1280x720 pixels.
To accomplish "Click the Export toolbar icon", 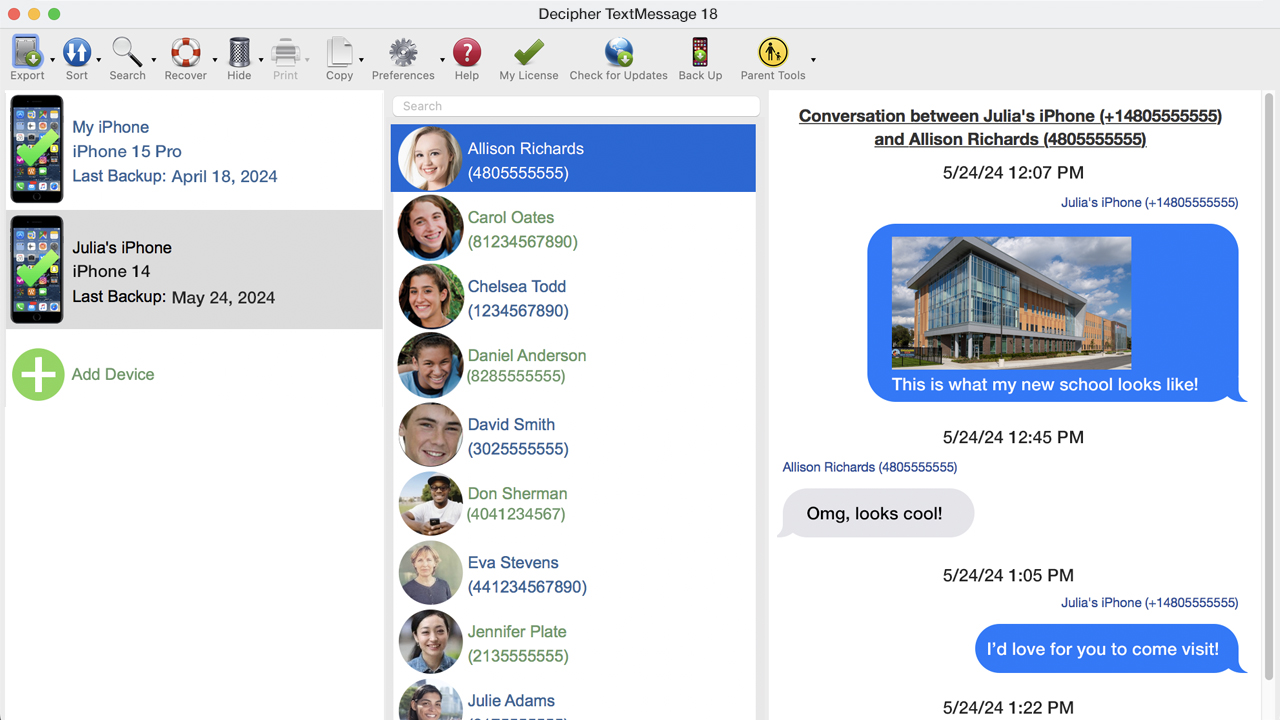I will [27, 53].
